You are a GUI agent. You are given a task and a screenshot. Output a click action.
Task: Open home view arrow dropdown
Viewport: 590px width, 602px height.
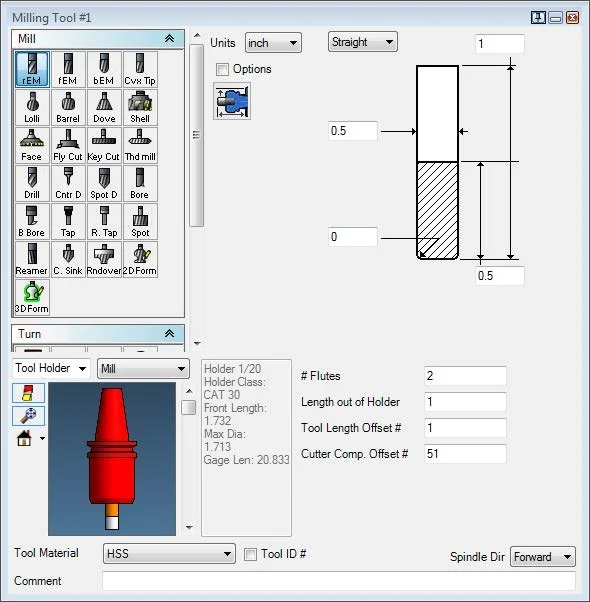tap(42, 438)
